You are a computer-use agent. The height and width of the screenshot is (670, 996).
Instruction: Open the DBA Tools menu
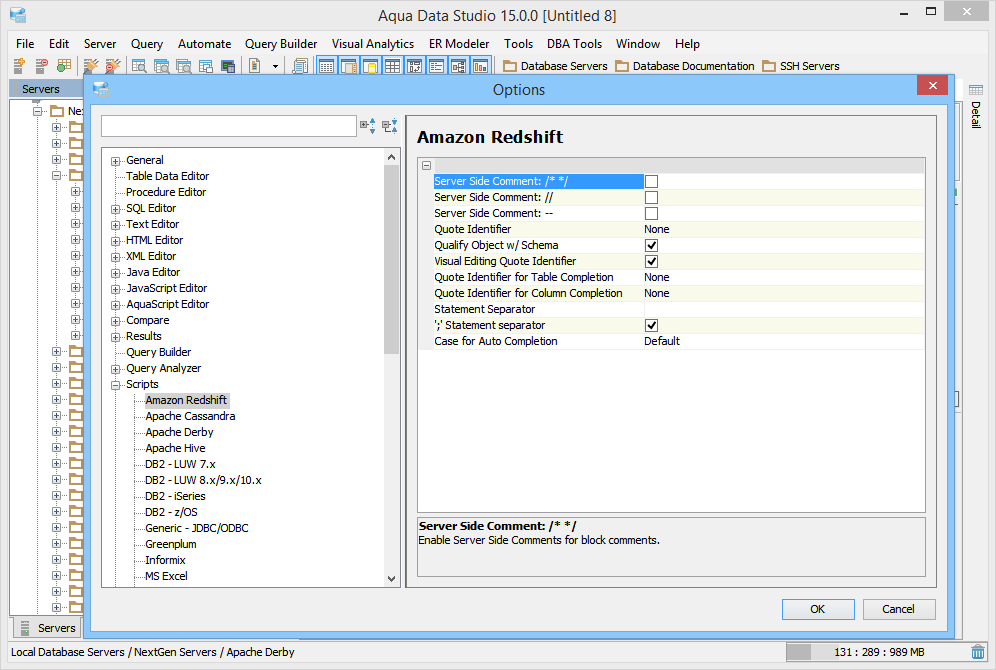(574, 44)
